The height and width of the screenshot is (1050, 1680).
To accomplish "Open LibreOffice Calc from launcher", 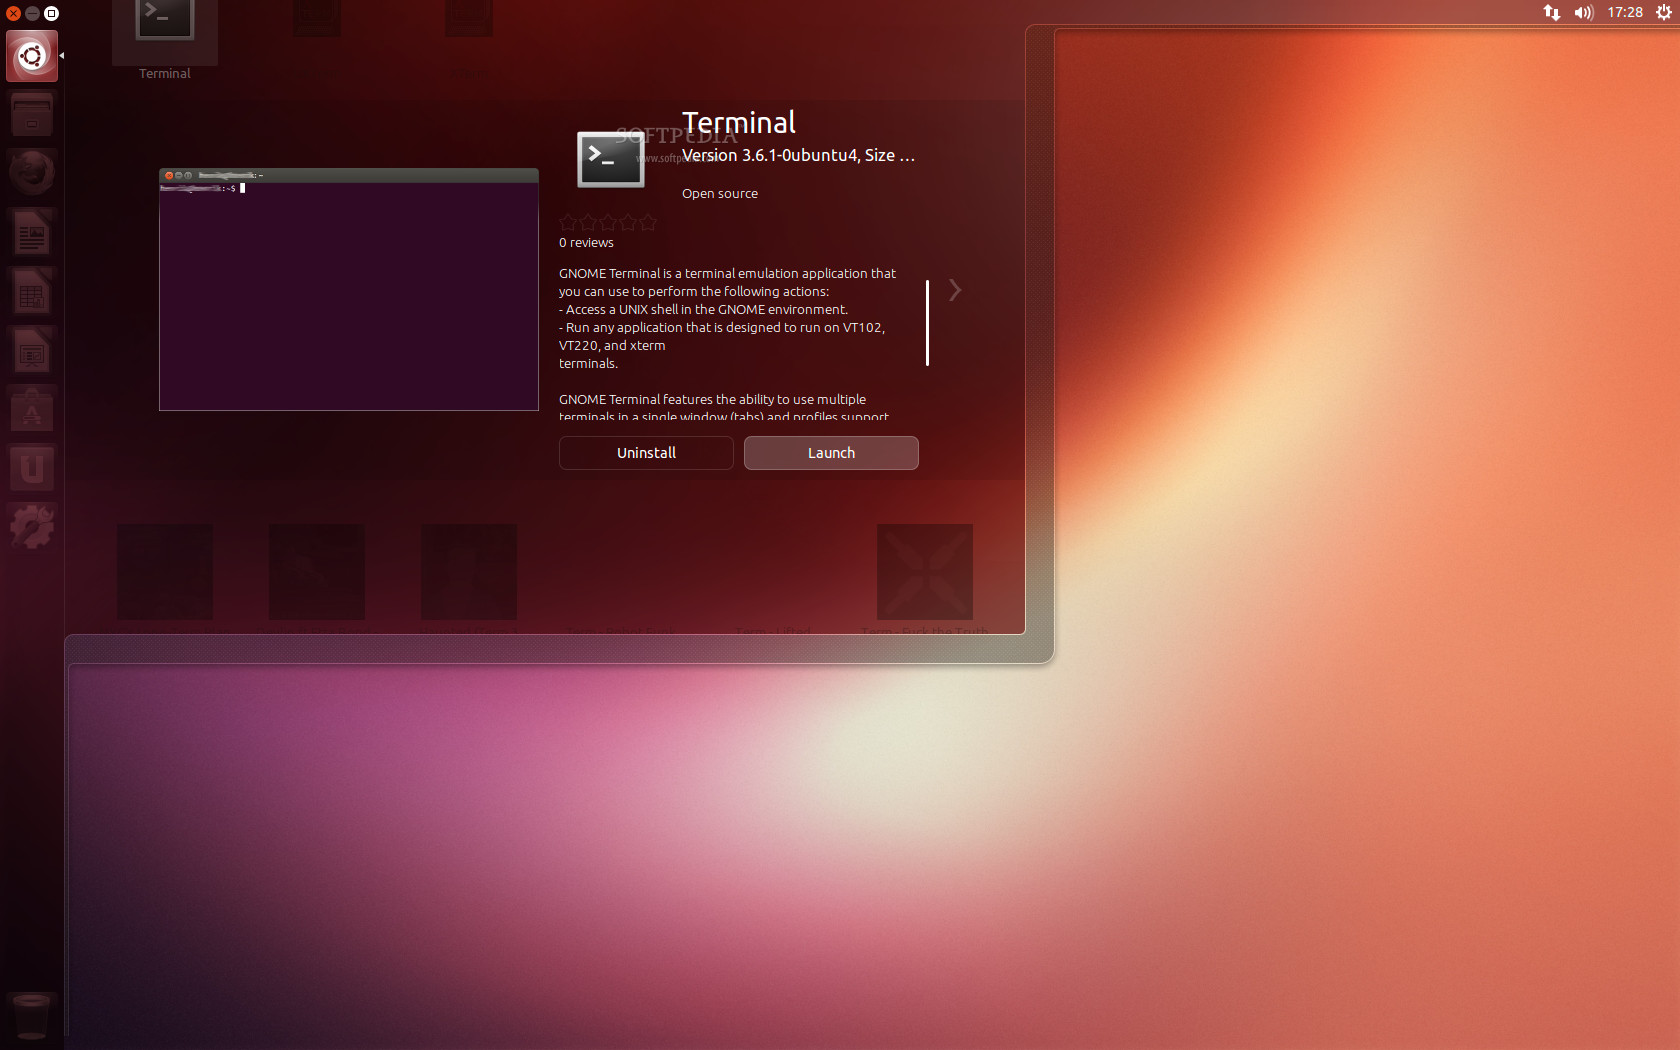I will point(32,293).
